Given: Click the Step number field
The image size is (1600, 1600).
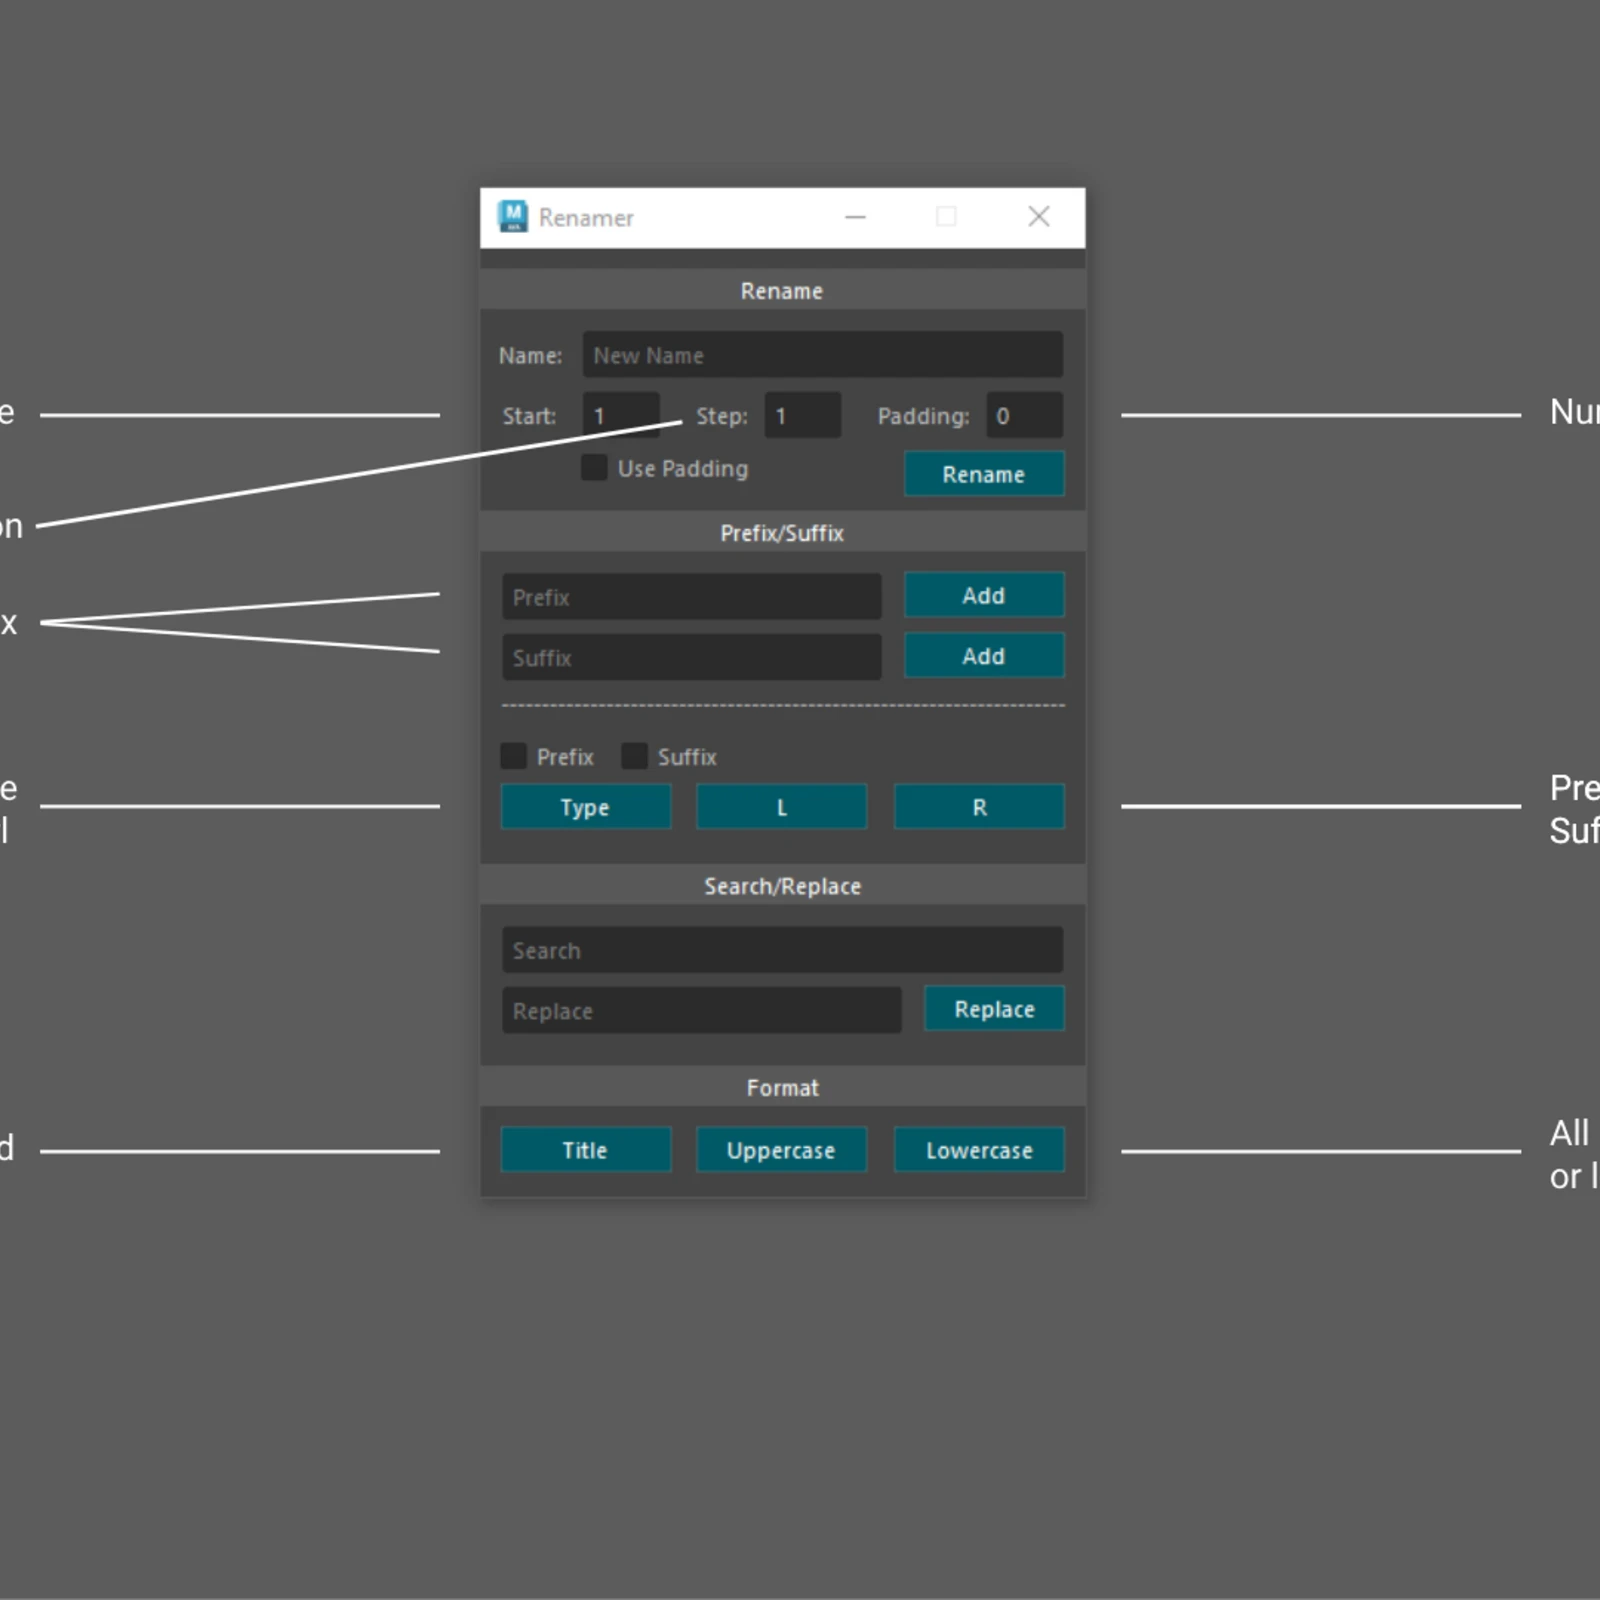Looking at the screenshot, I should (x=803, y=416).
